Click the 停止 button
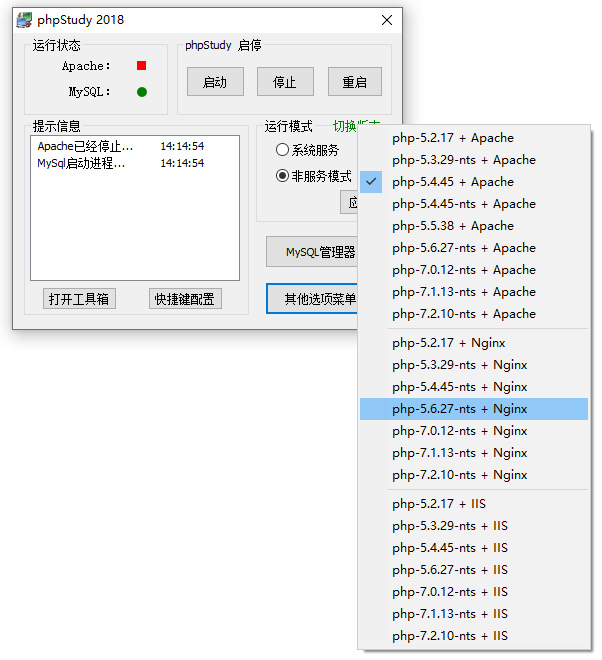The width and height of the screenshot is (602, 660). tap(285, 82)
